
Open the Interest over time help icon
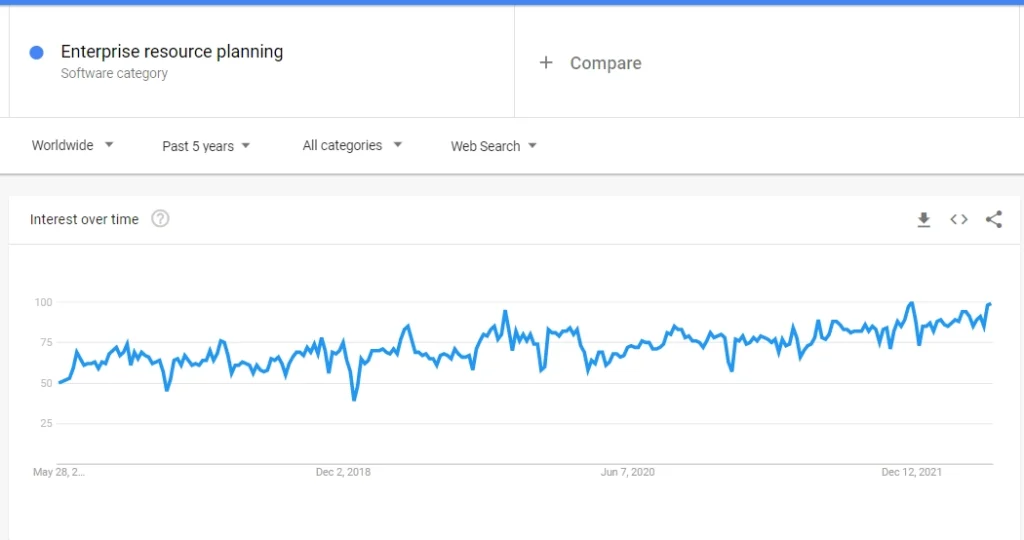[x=160, y=219]
